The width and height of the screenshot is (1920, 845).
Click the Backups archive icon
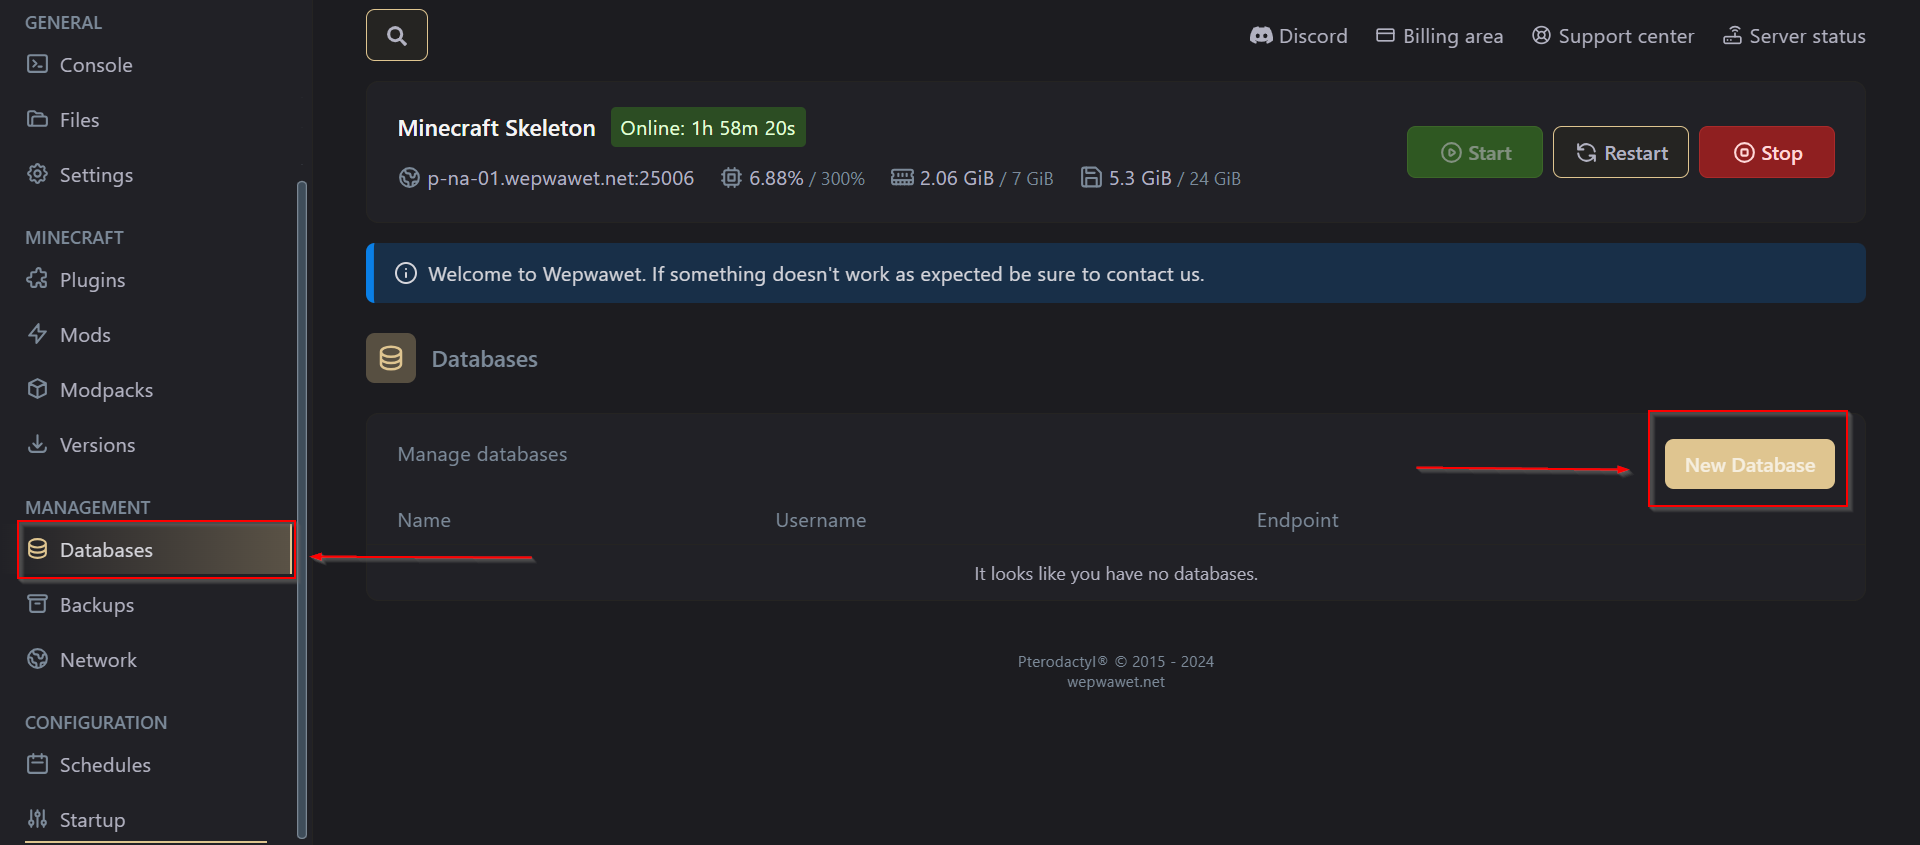click(37, 604)
